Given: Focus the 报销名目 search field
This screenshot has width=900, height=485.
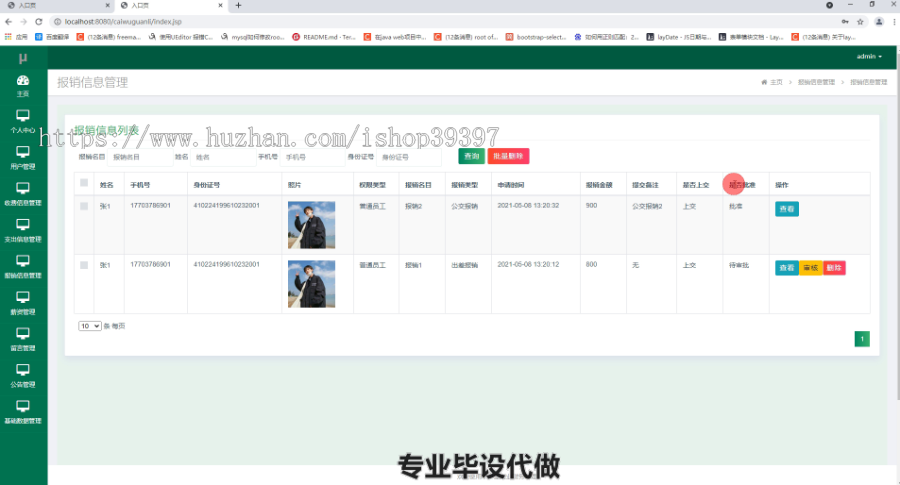Looking at the screenshot, I should (x=141, y=157).
